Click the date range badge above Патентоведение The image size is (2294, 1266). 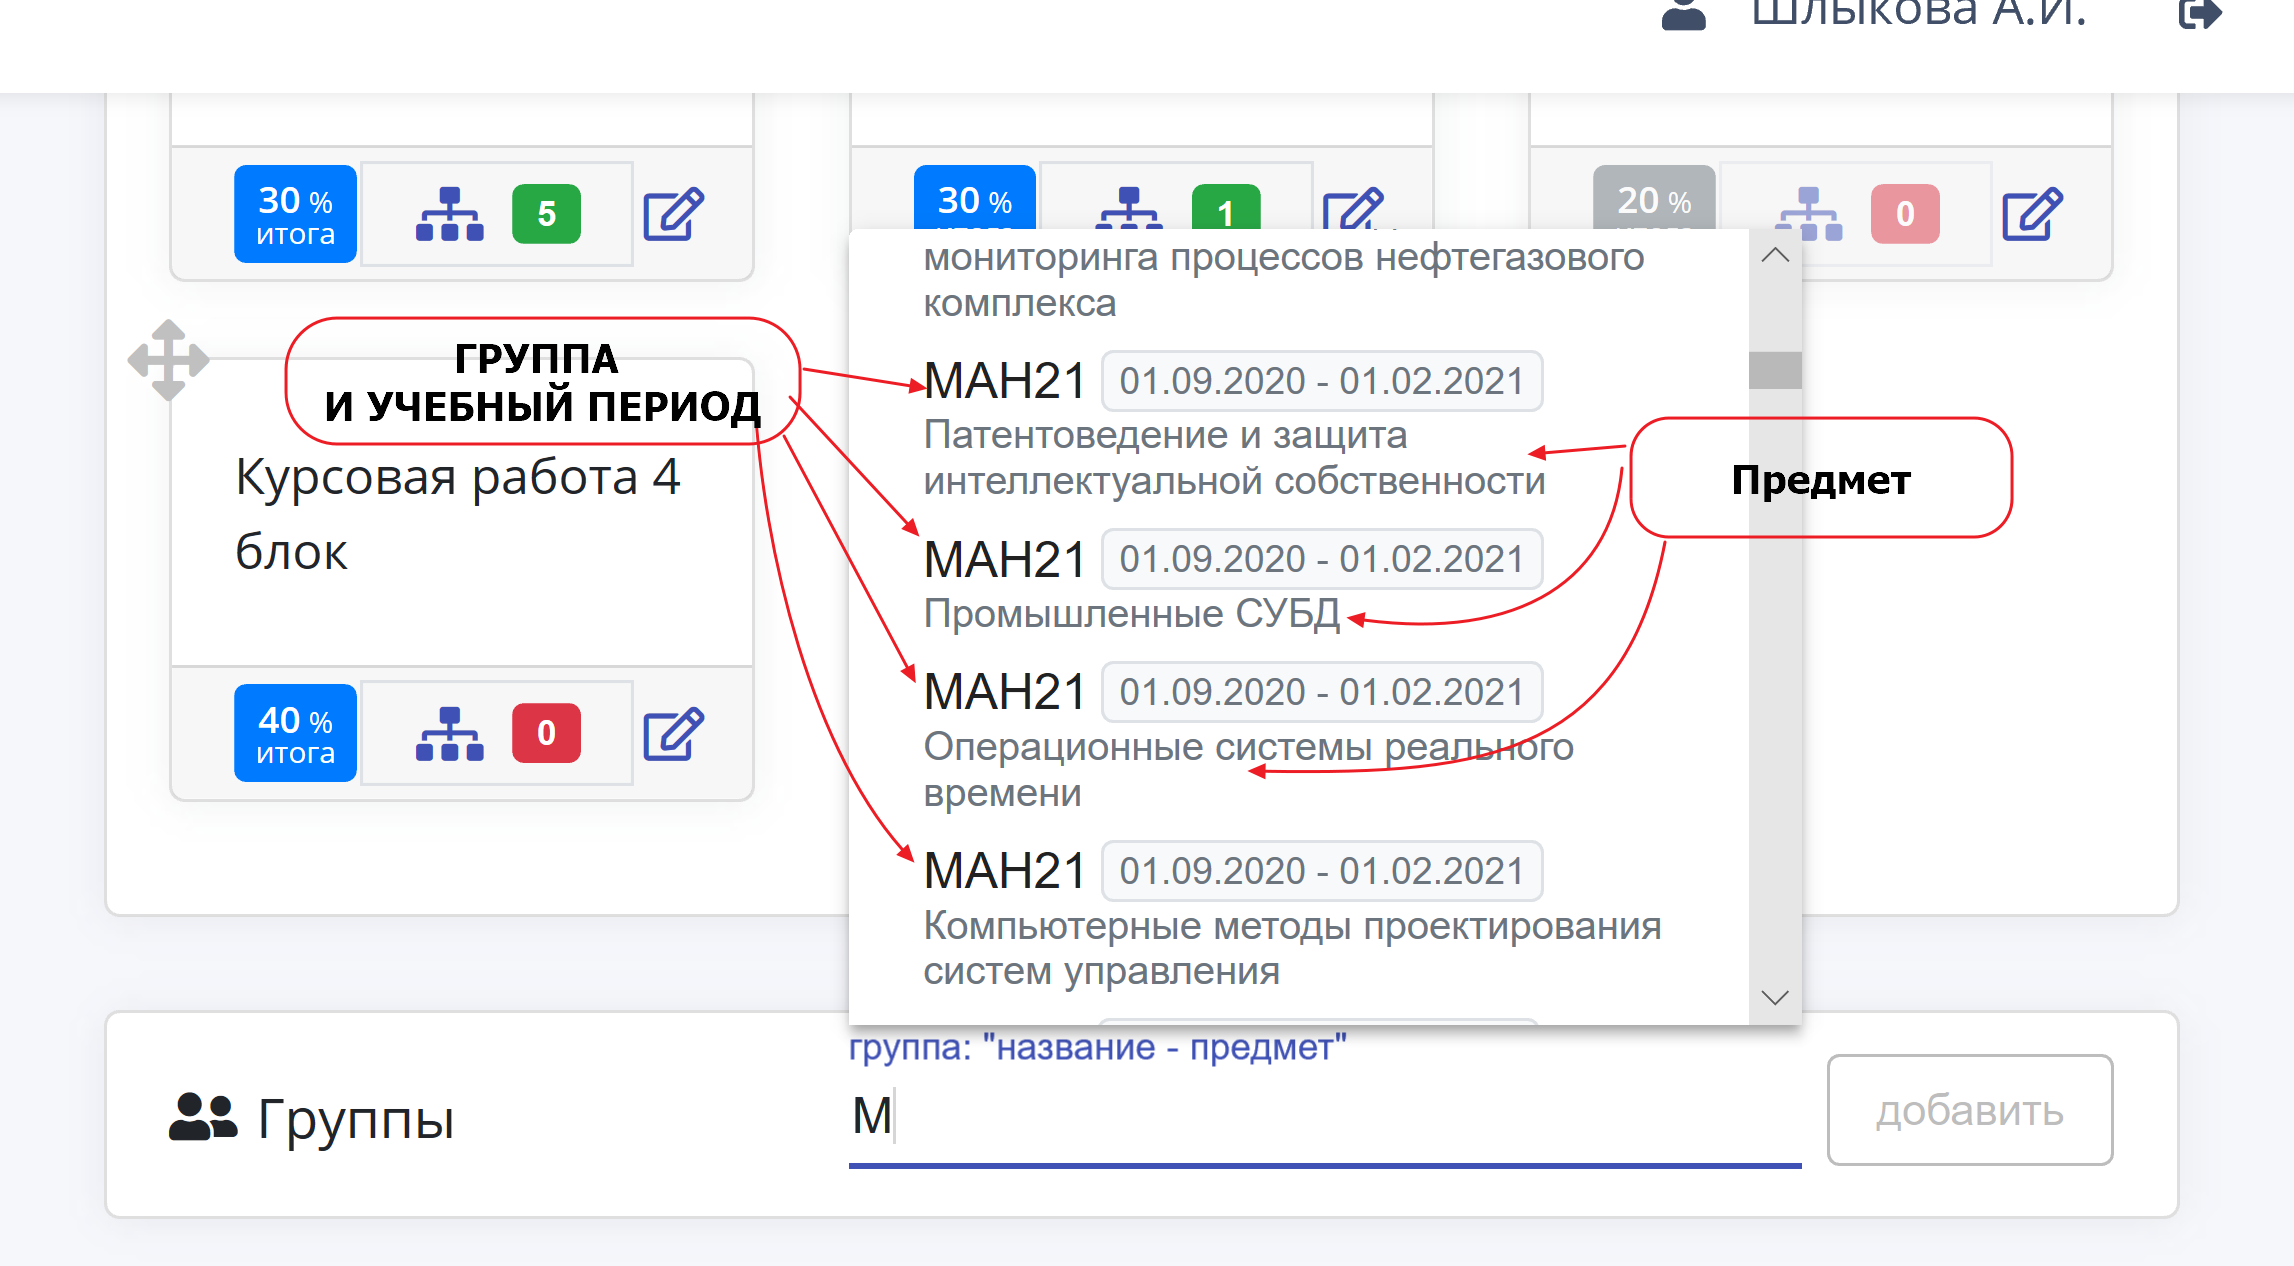(x=1322, y=381)
